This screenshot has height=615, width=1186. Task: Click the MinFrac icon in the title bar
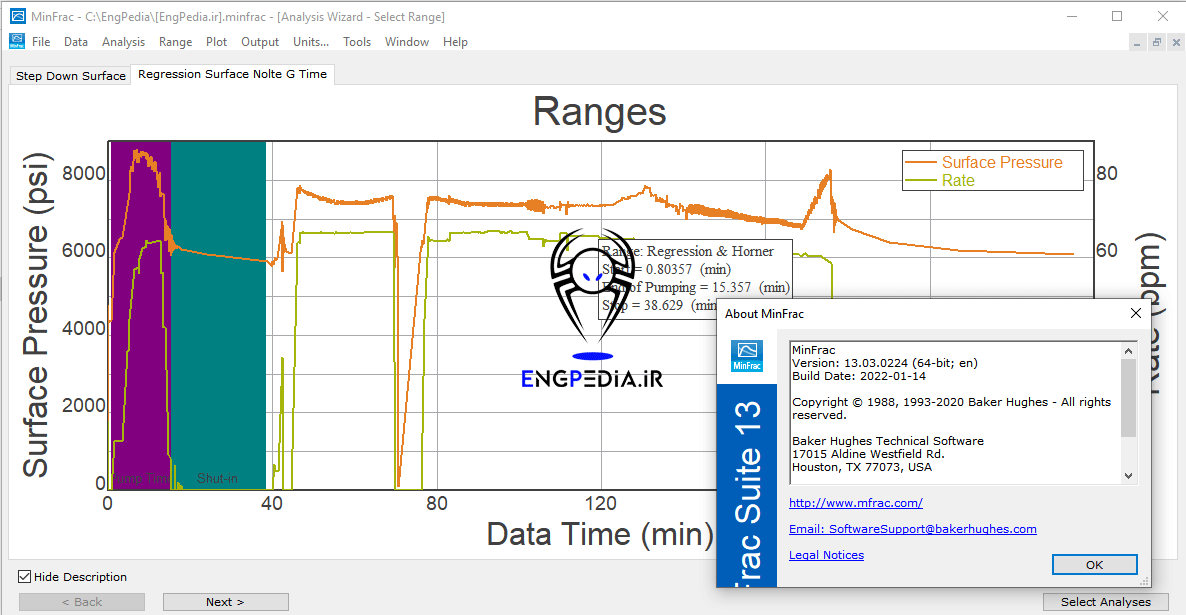point(17,16)
